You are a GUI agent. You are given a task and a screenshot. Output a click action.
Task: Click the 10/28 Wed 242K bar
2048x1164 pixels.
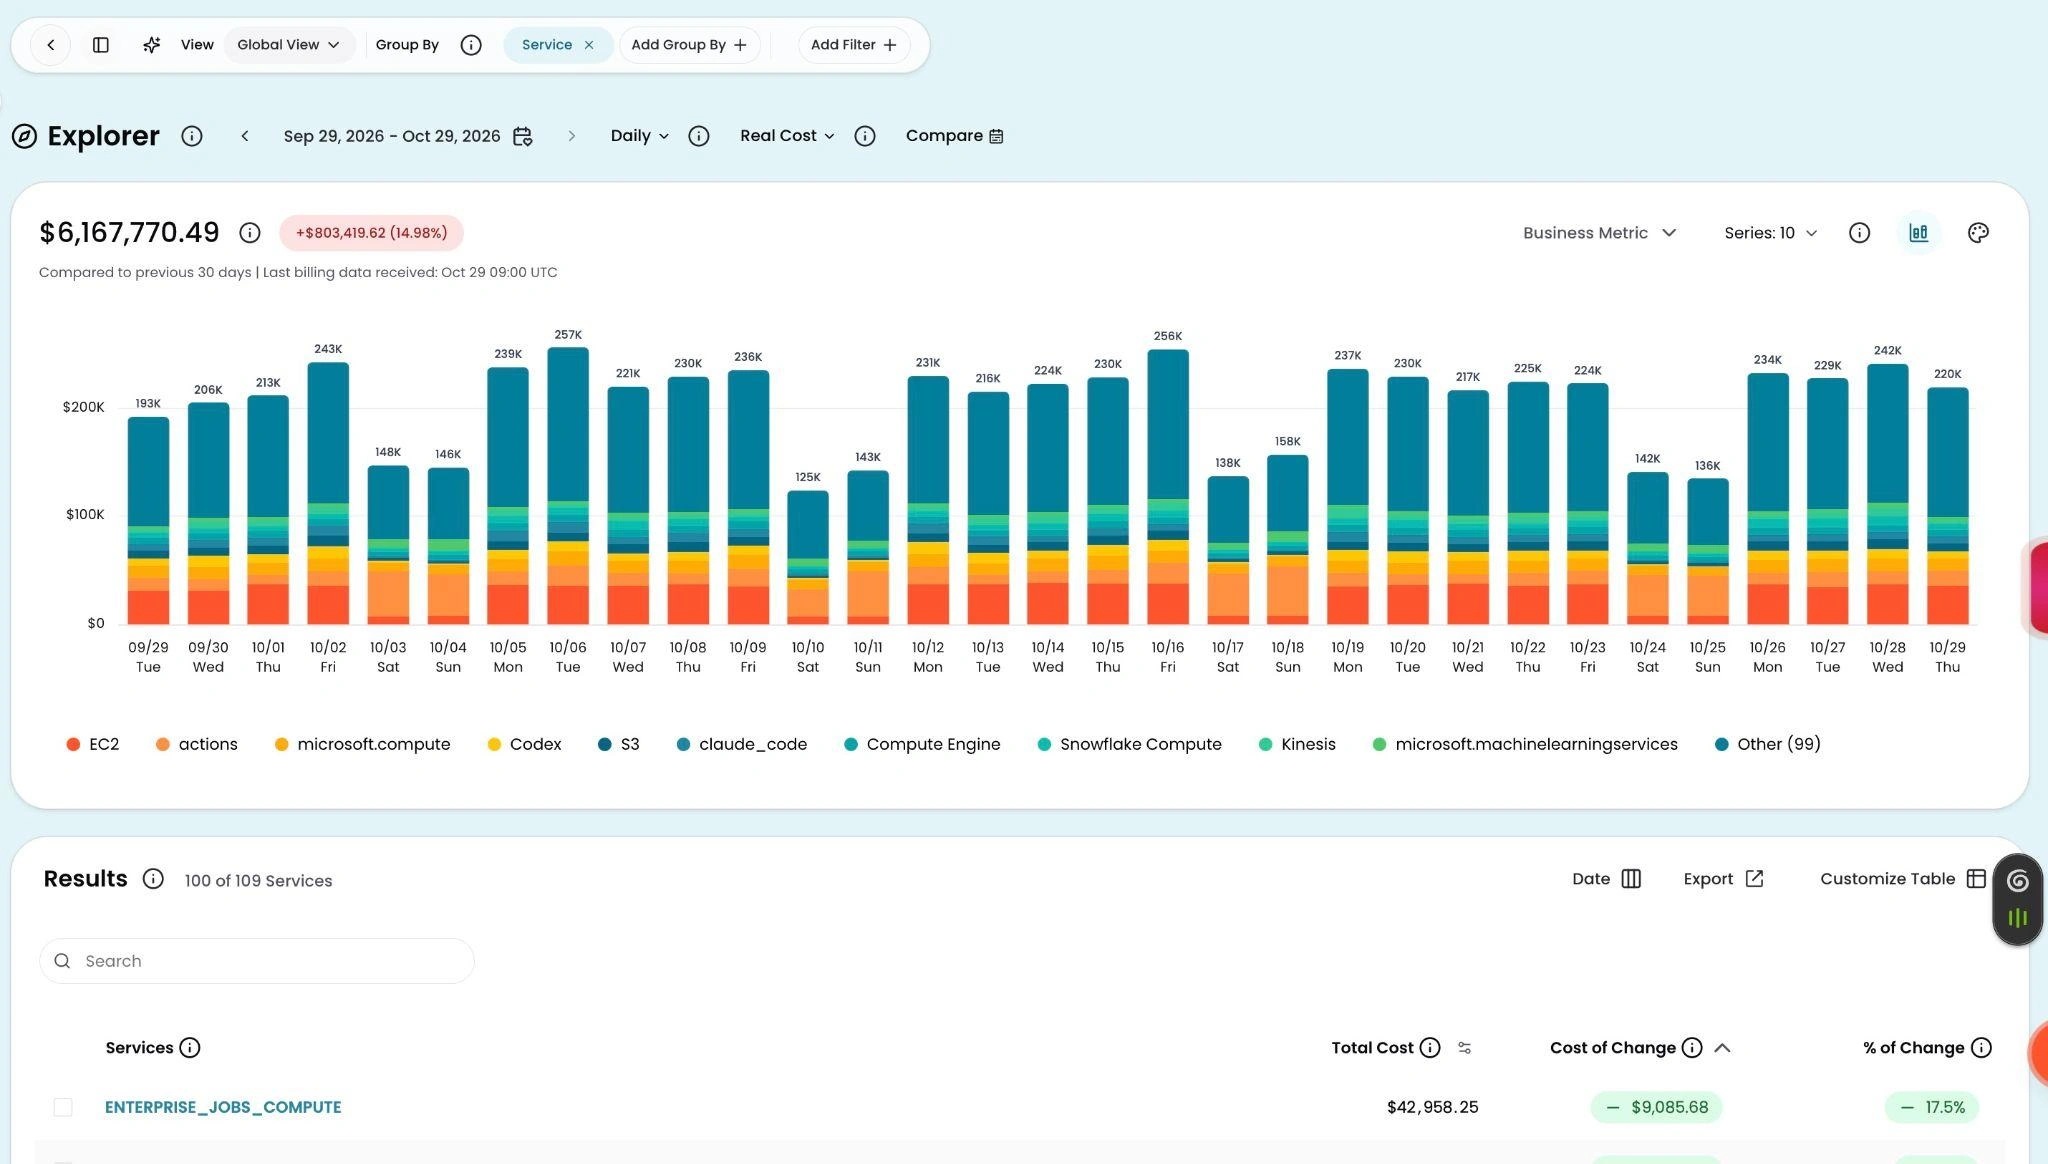point(1888,494)
